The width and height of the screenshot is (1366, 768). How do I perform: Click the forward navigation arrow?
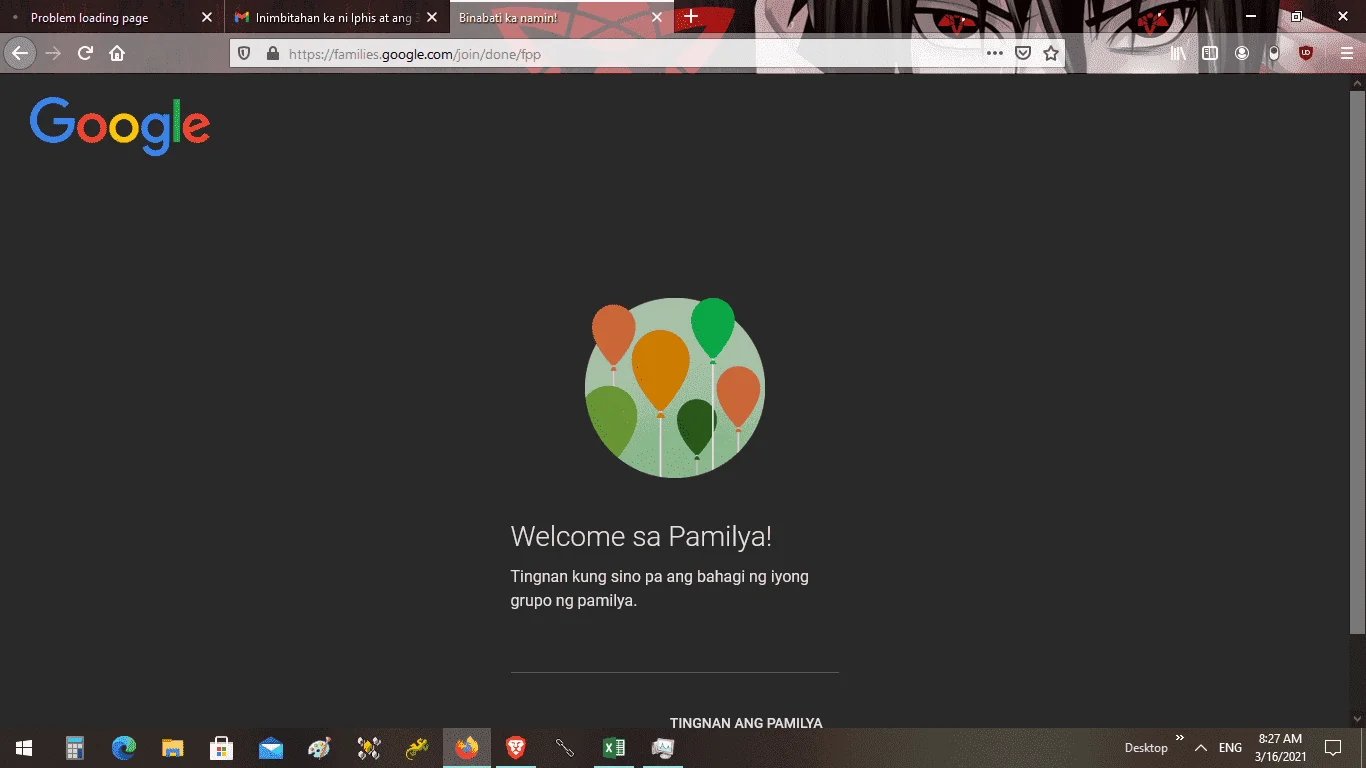pyautogui.click(x=53, y=53)
